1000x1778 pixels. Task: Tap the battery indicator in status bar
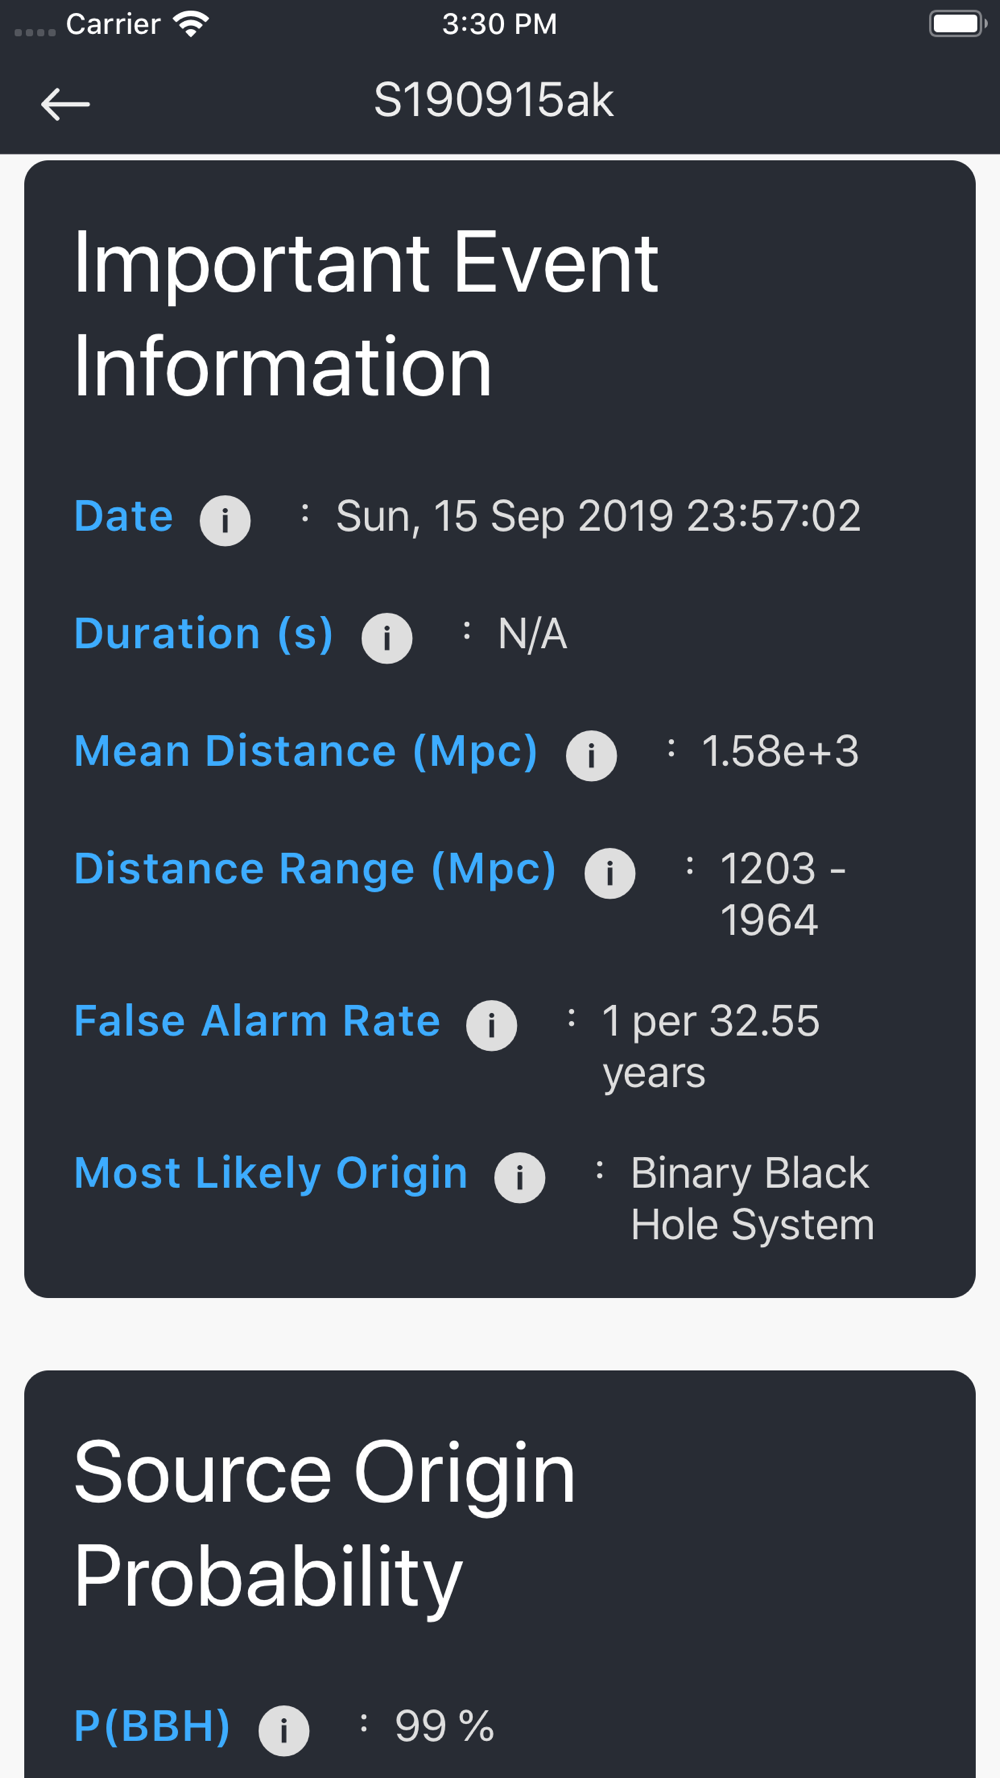click(958, 23)
